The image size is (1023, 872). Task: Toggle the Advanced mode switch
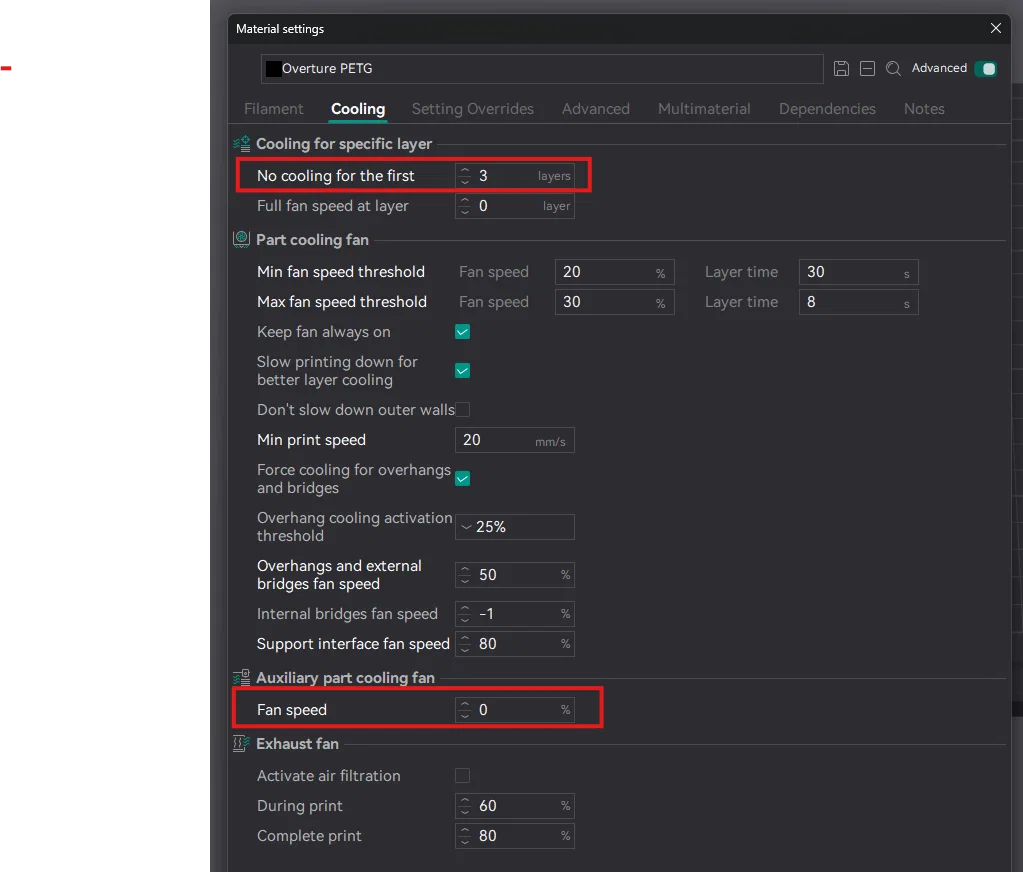pos(986,69)
